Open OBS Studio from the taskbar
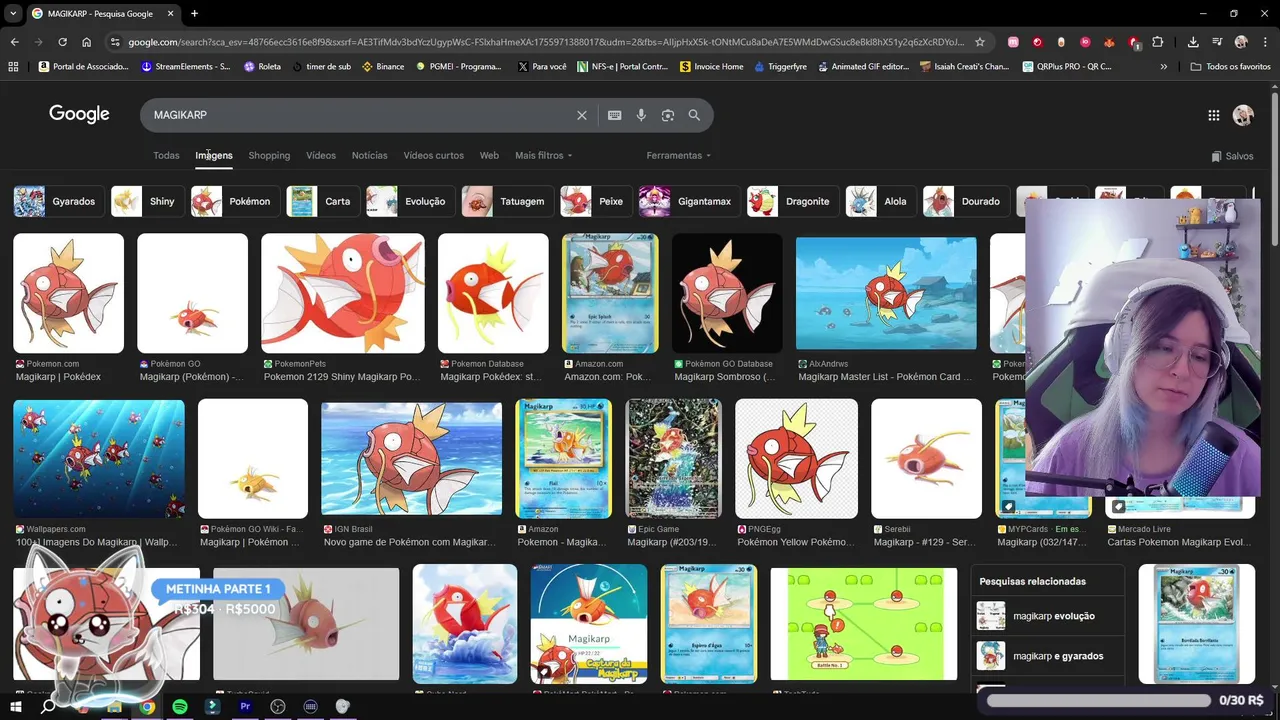Screen dimensions: 1280x720 coord(278,706)
